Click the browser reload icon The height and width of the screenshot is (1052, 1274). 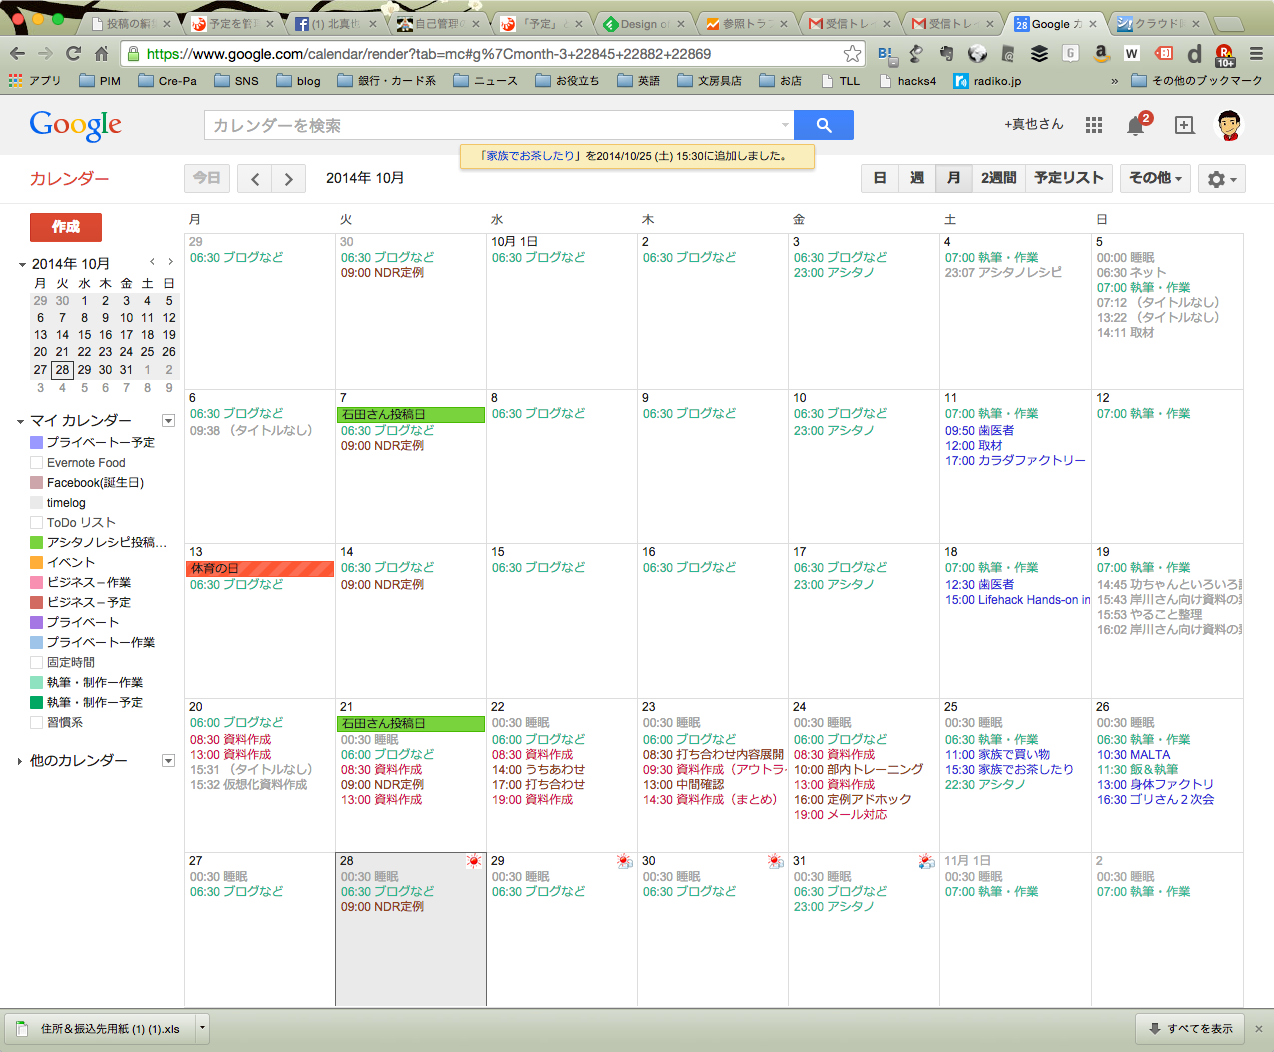pyautogui.click(x=73, y=54)
